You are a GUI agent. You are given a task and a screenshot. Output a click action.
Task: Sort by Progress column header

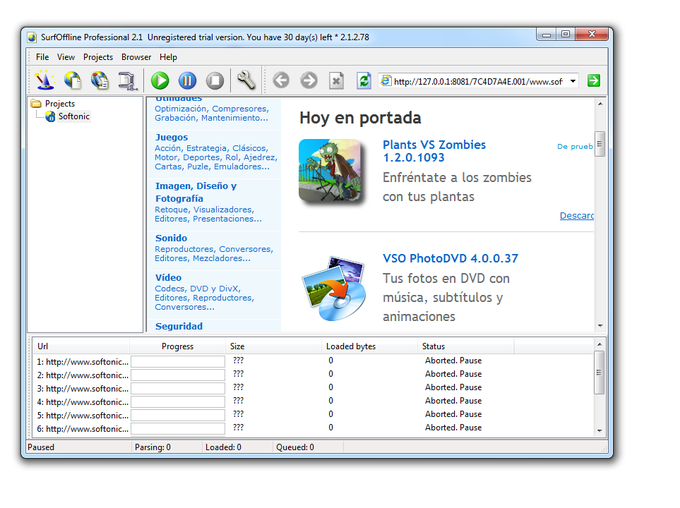pos(177,346)
